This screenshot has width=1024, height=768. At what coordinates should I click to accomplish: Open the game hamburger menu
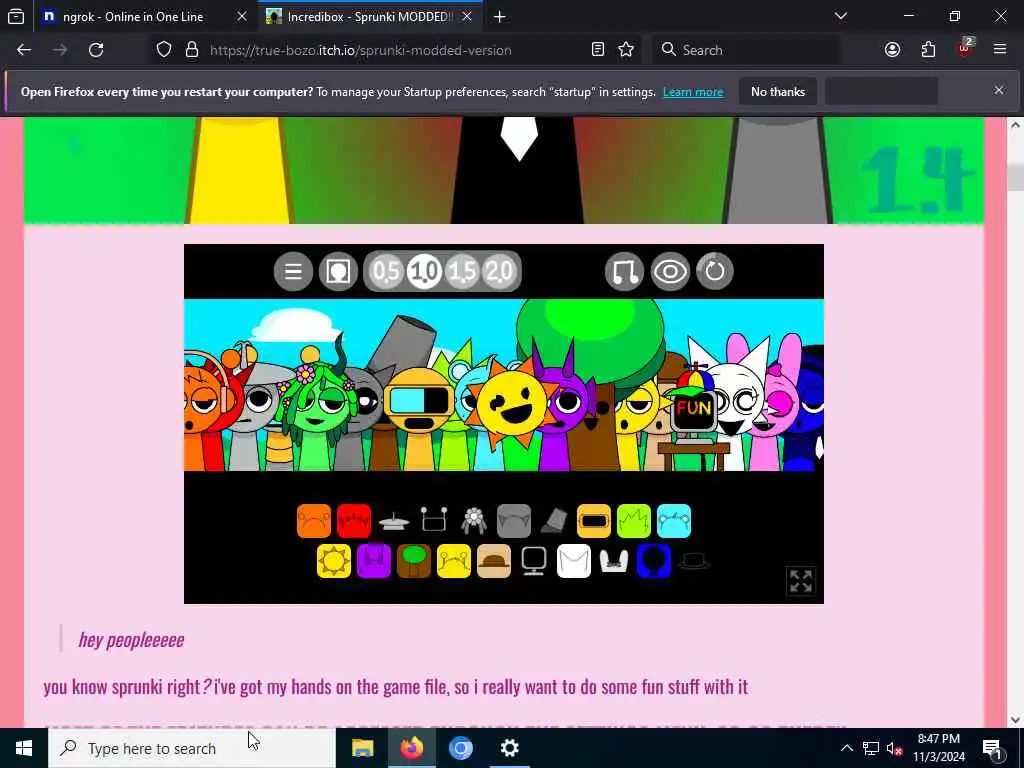pos(293,271)
